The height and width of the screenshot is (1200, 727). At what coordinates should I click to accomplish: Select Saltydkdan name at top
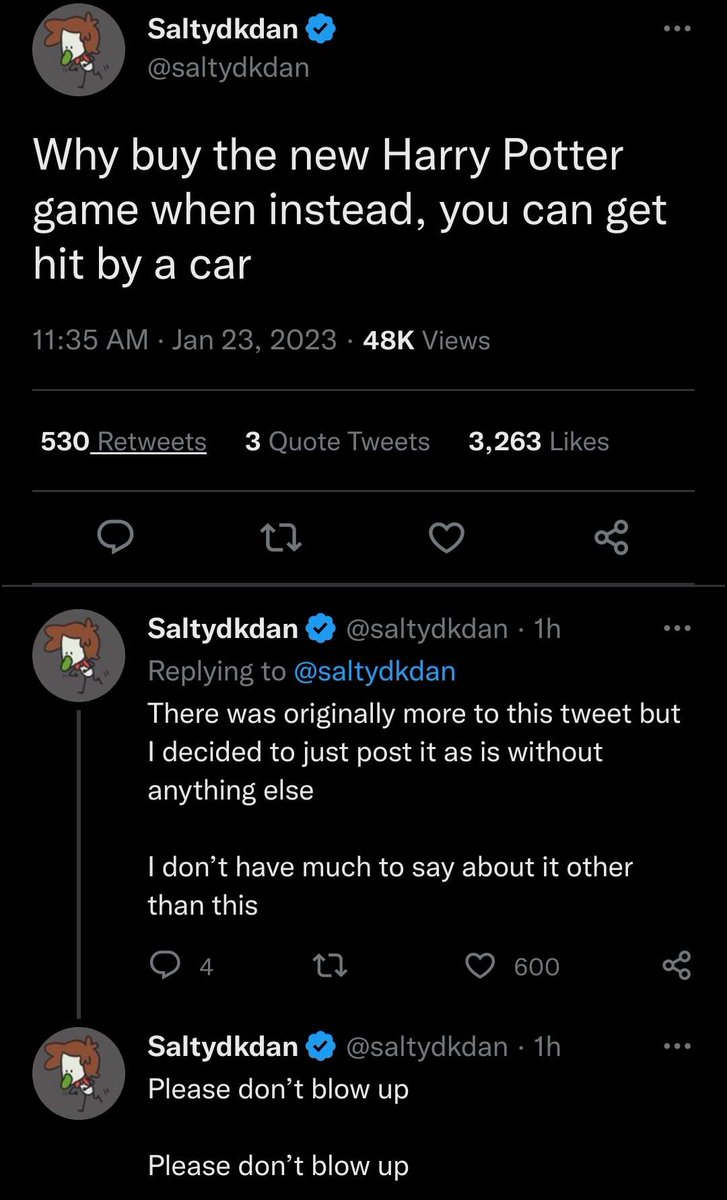click(x=223, y=30)
